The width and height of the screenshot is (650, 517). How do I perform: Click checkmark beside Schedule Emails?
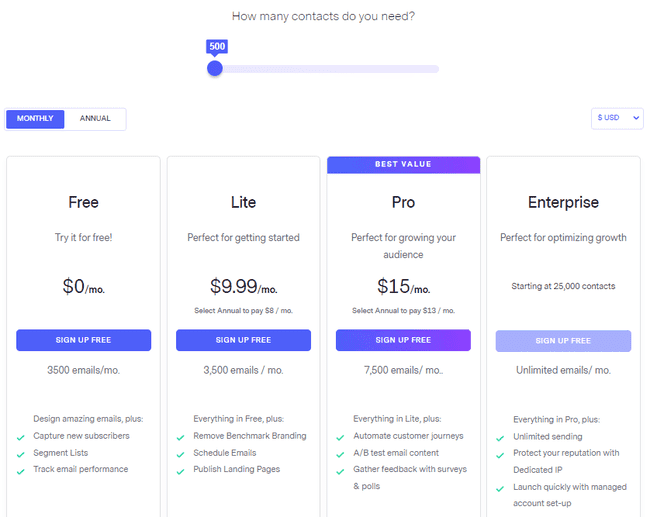181,453
